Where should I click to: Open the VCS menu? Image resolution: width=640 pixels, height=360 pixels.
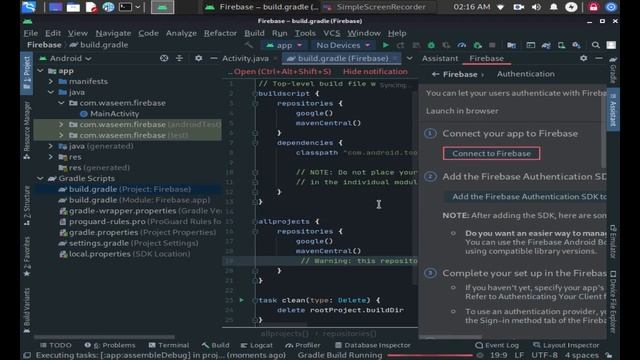[332, 33]
